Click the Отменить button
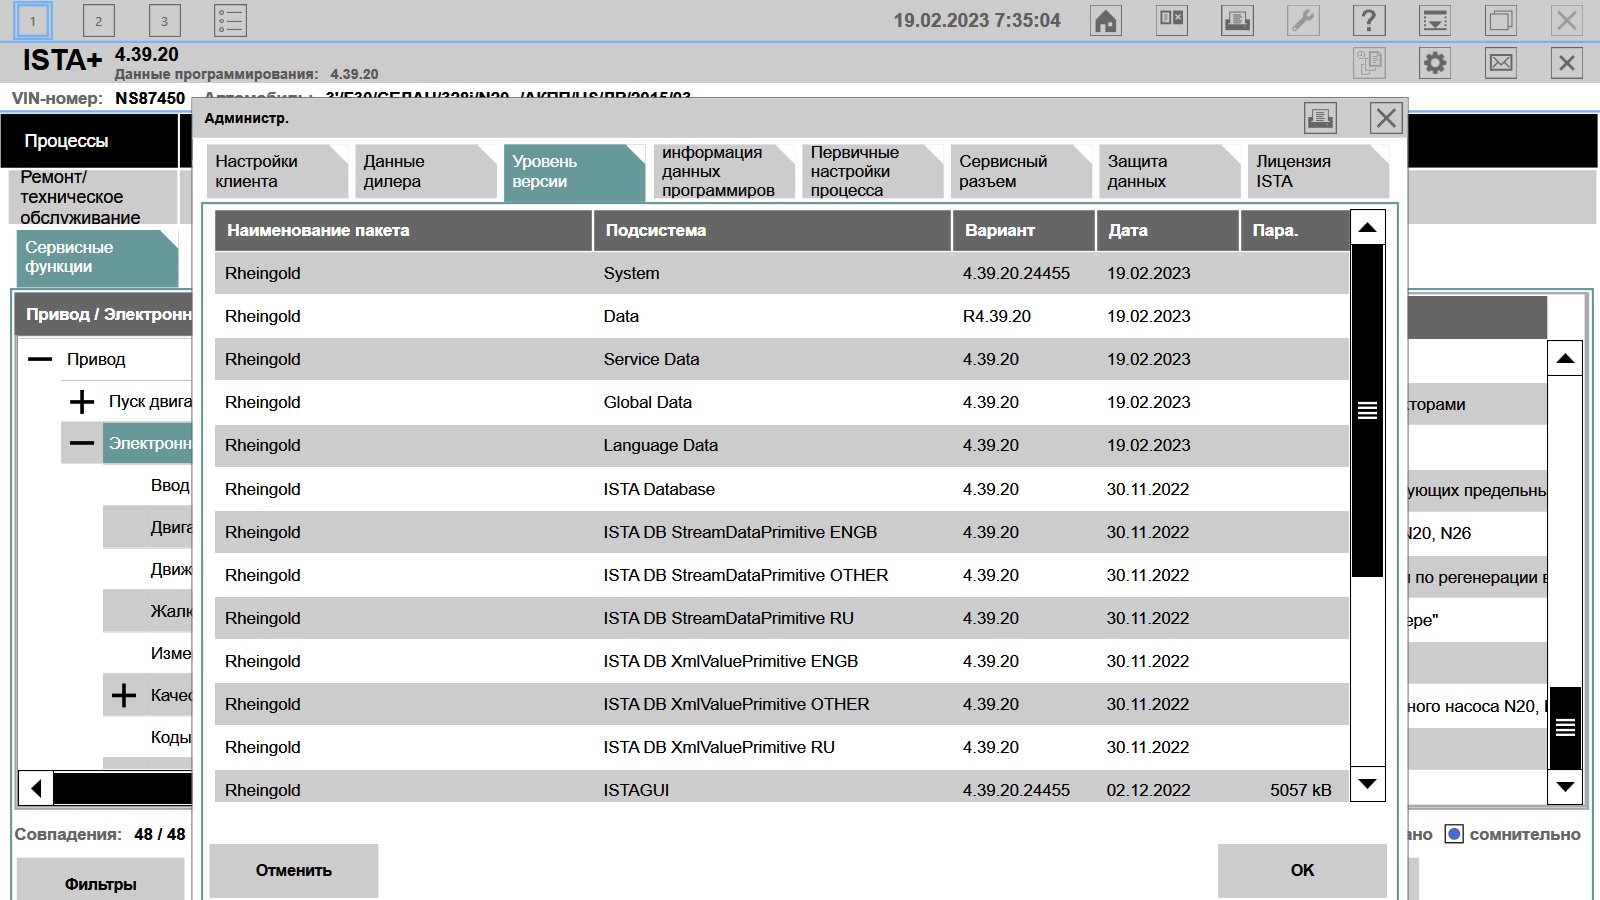 coord(294,871)
